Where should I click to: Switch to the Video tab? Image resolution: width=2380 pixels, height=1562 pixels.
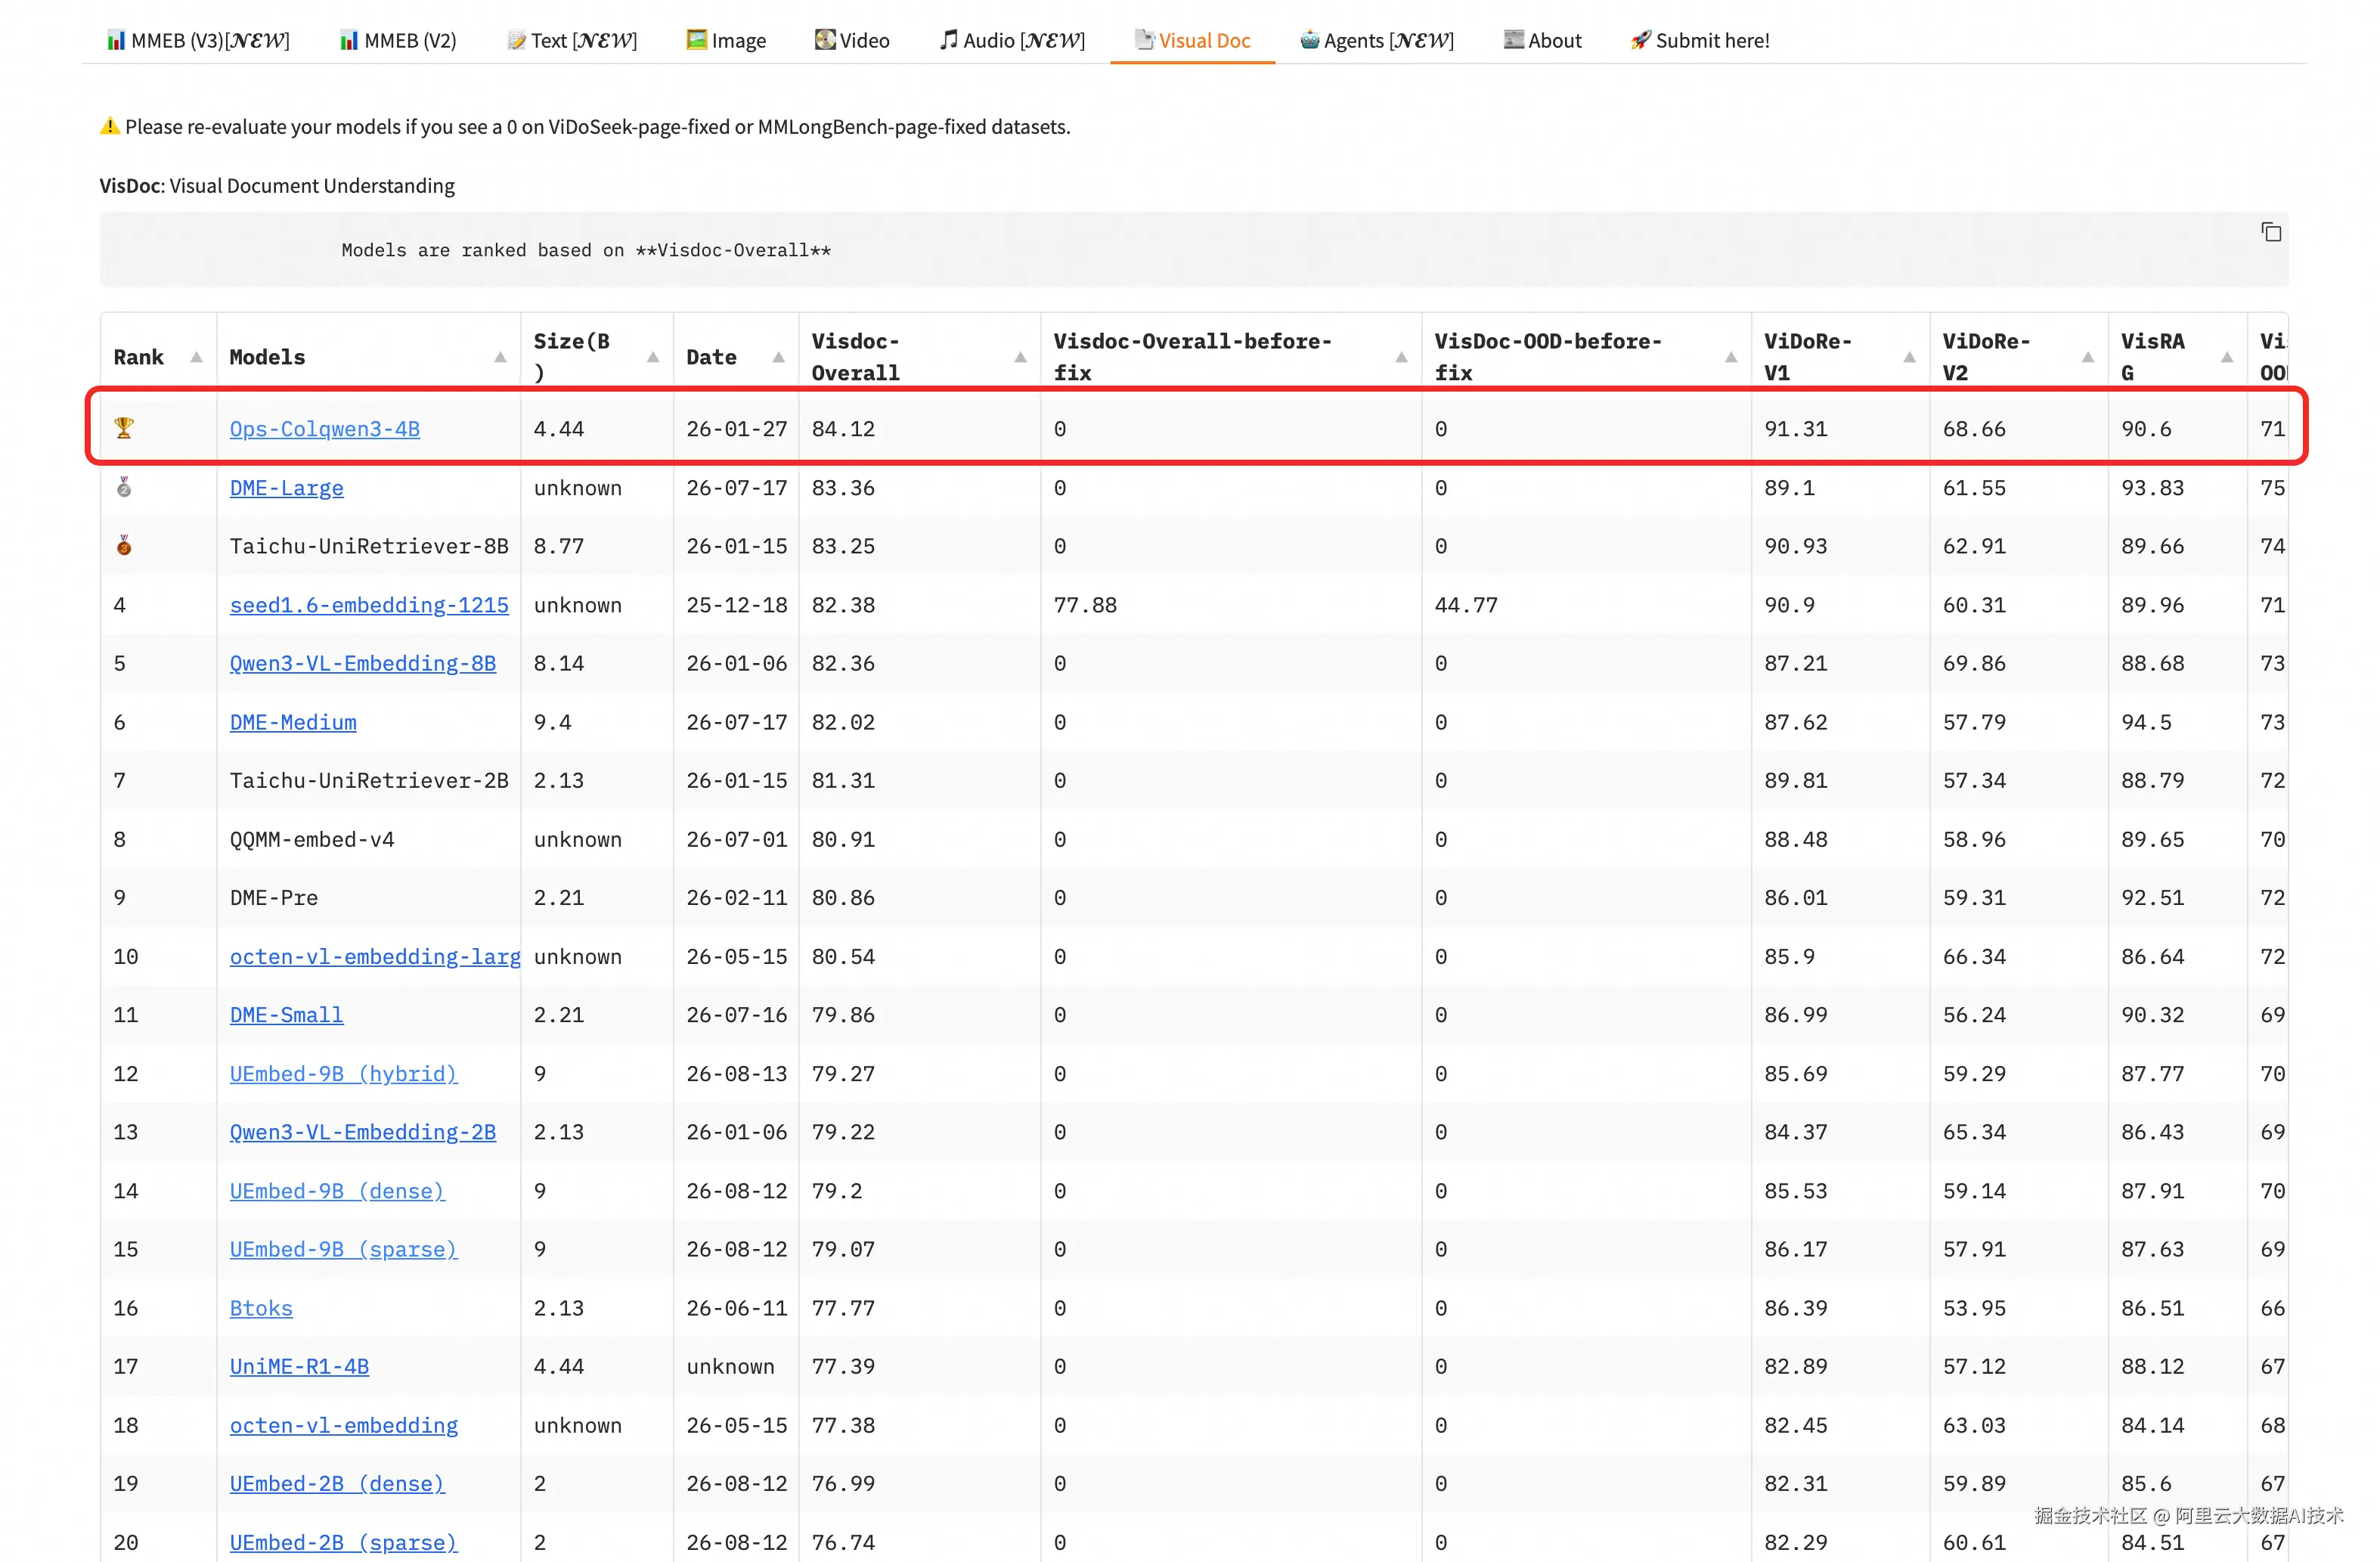pos(852,40)
